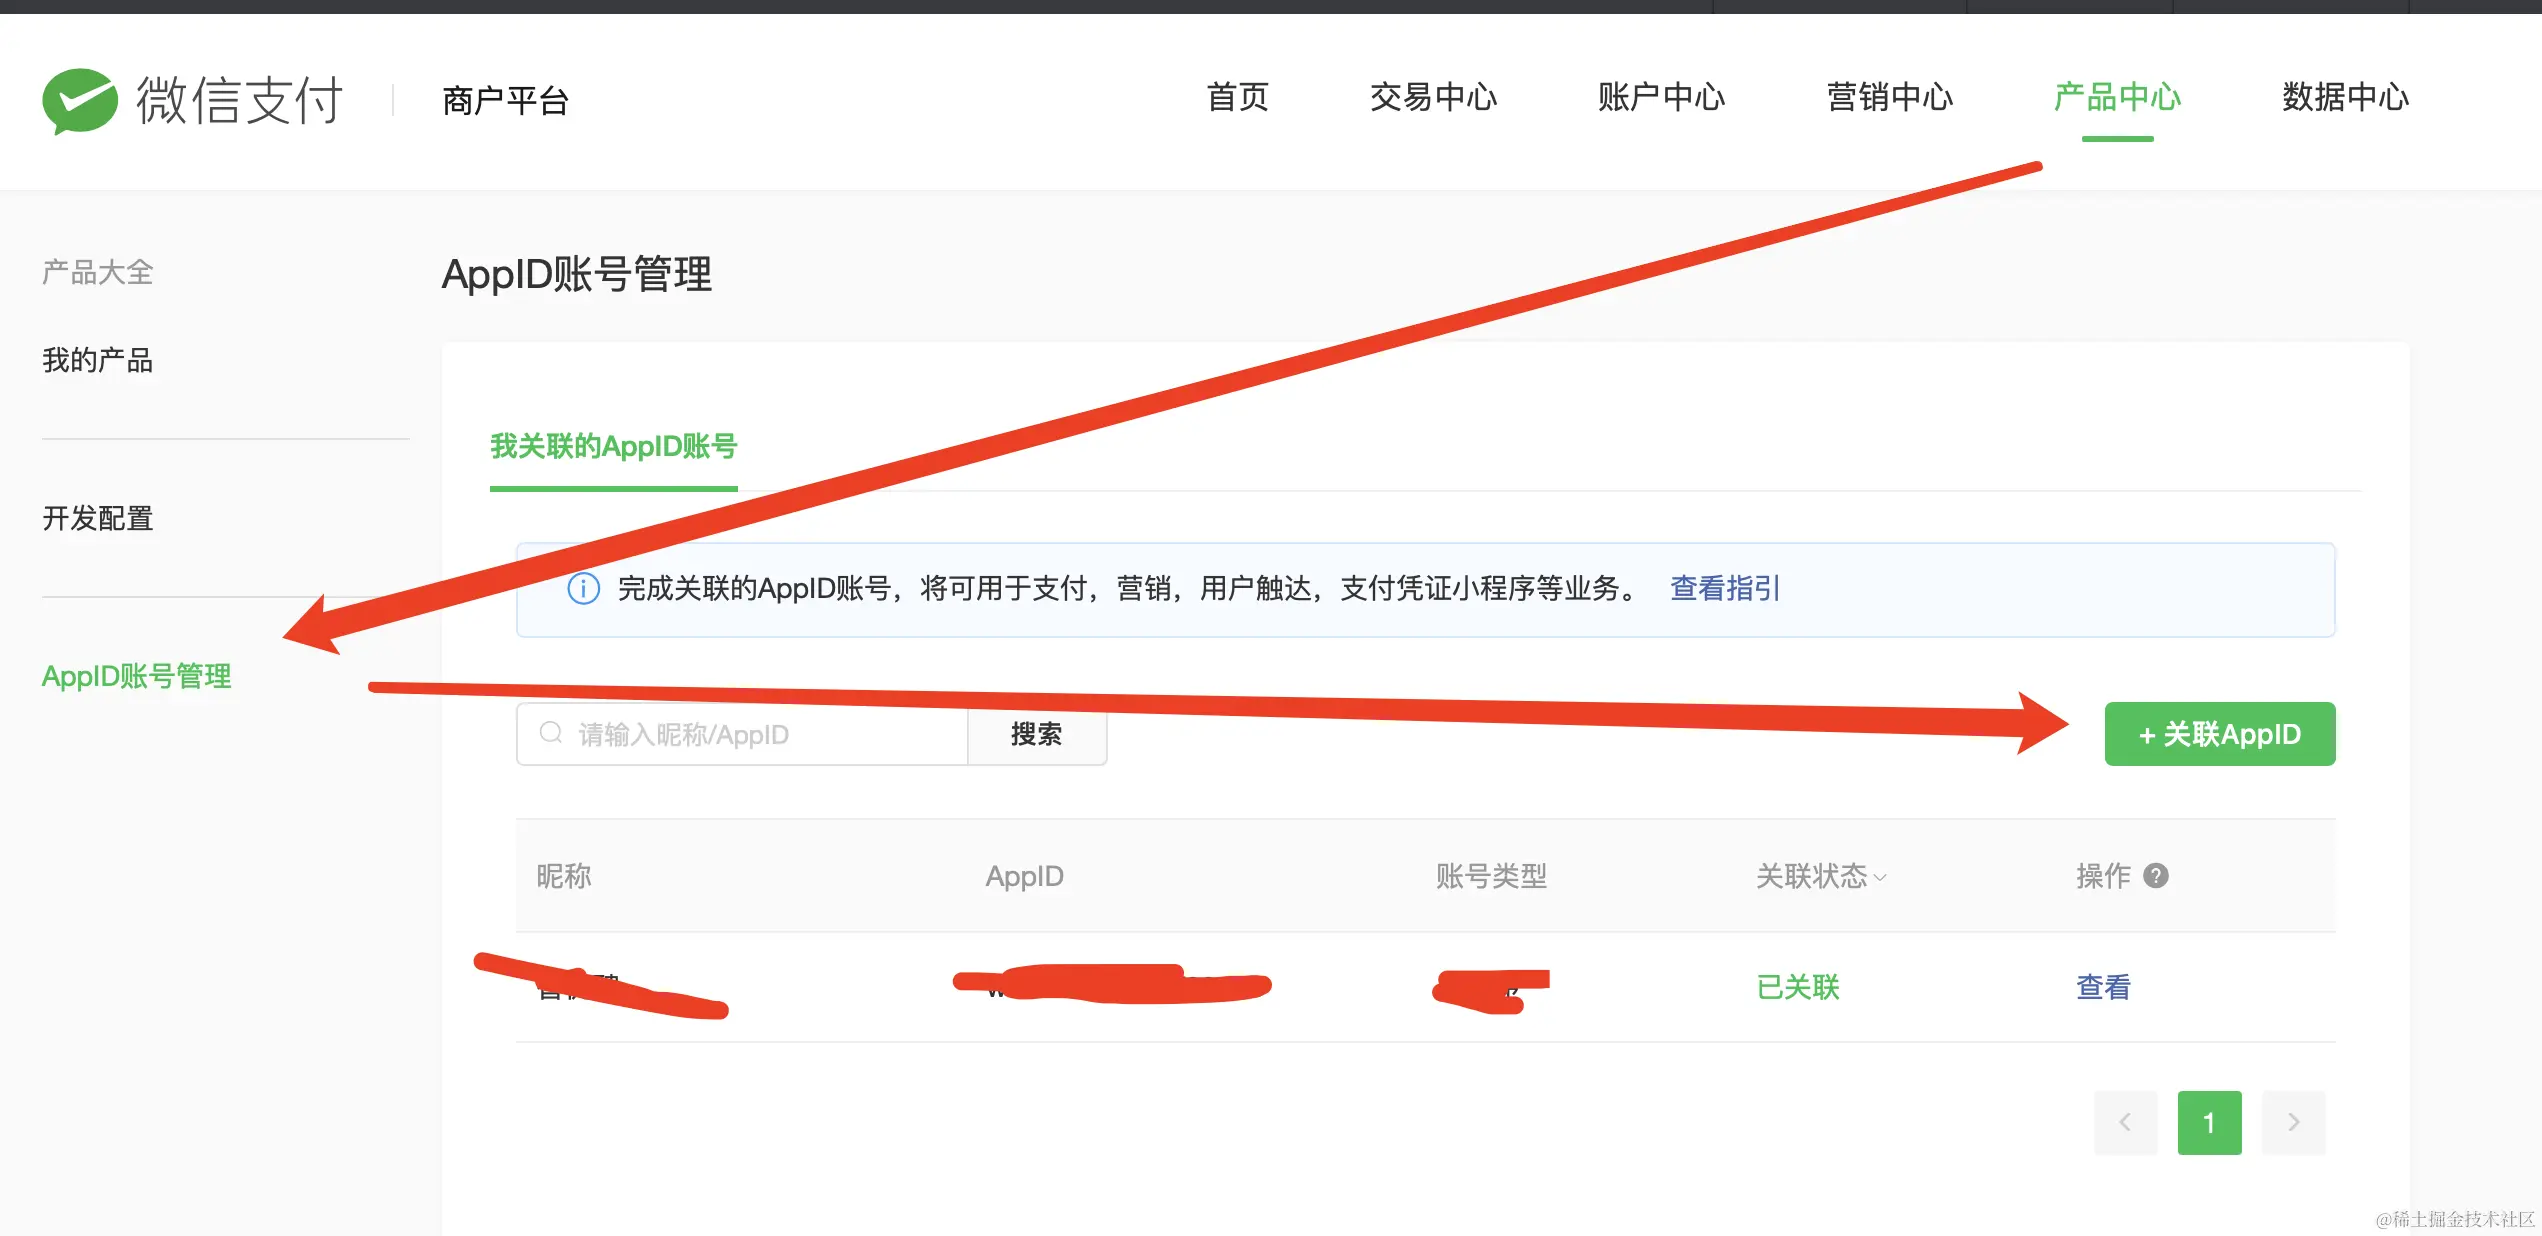Open the 首页 navigation tab
This screenshot has height=1236, width=2542.
[1238, 97]
